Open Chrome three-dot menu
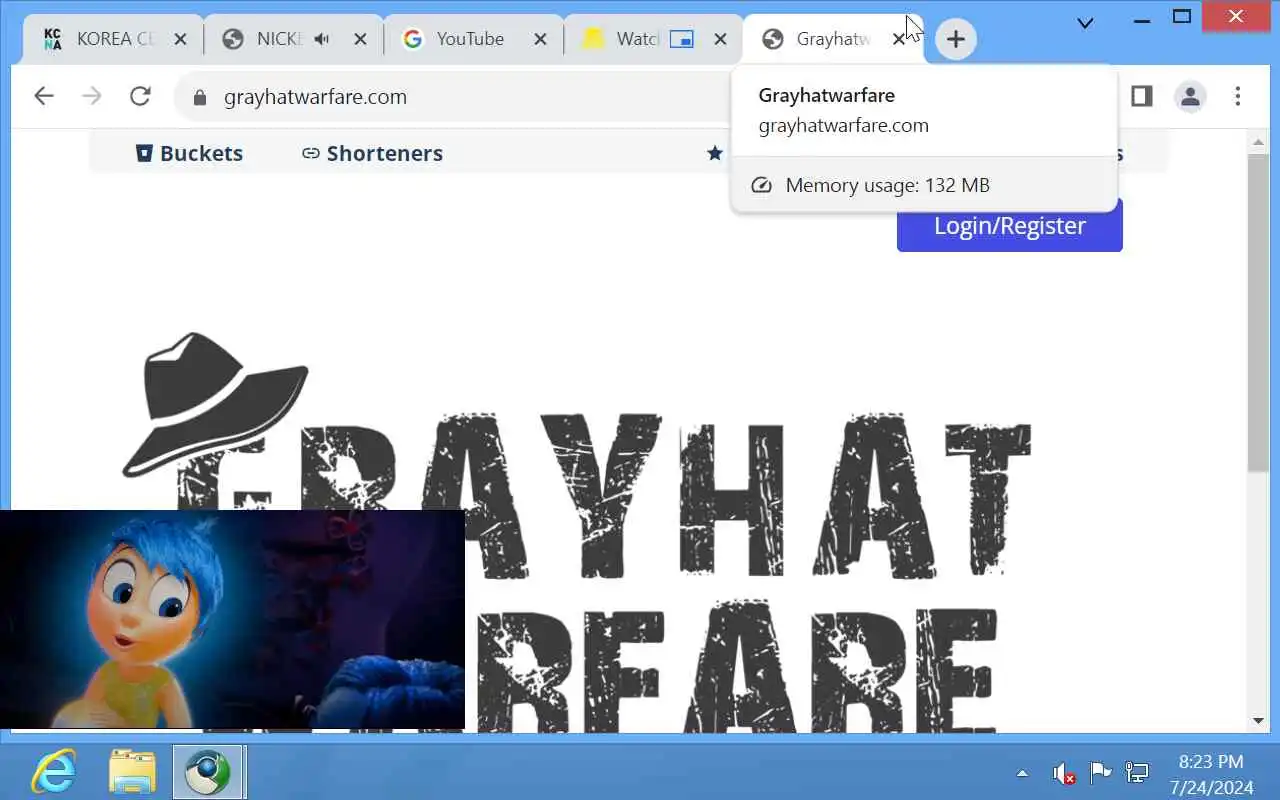 pyautogui.click(x=1238, y=96)
